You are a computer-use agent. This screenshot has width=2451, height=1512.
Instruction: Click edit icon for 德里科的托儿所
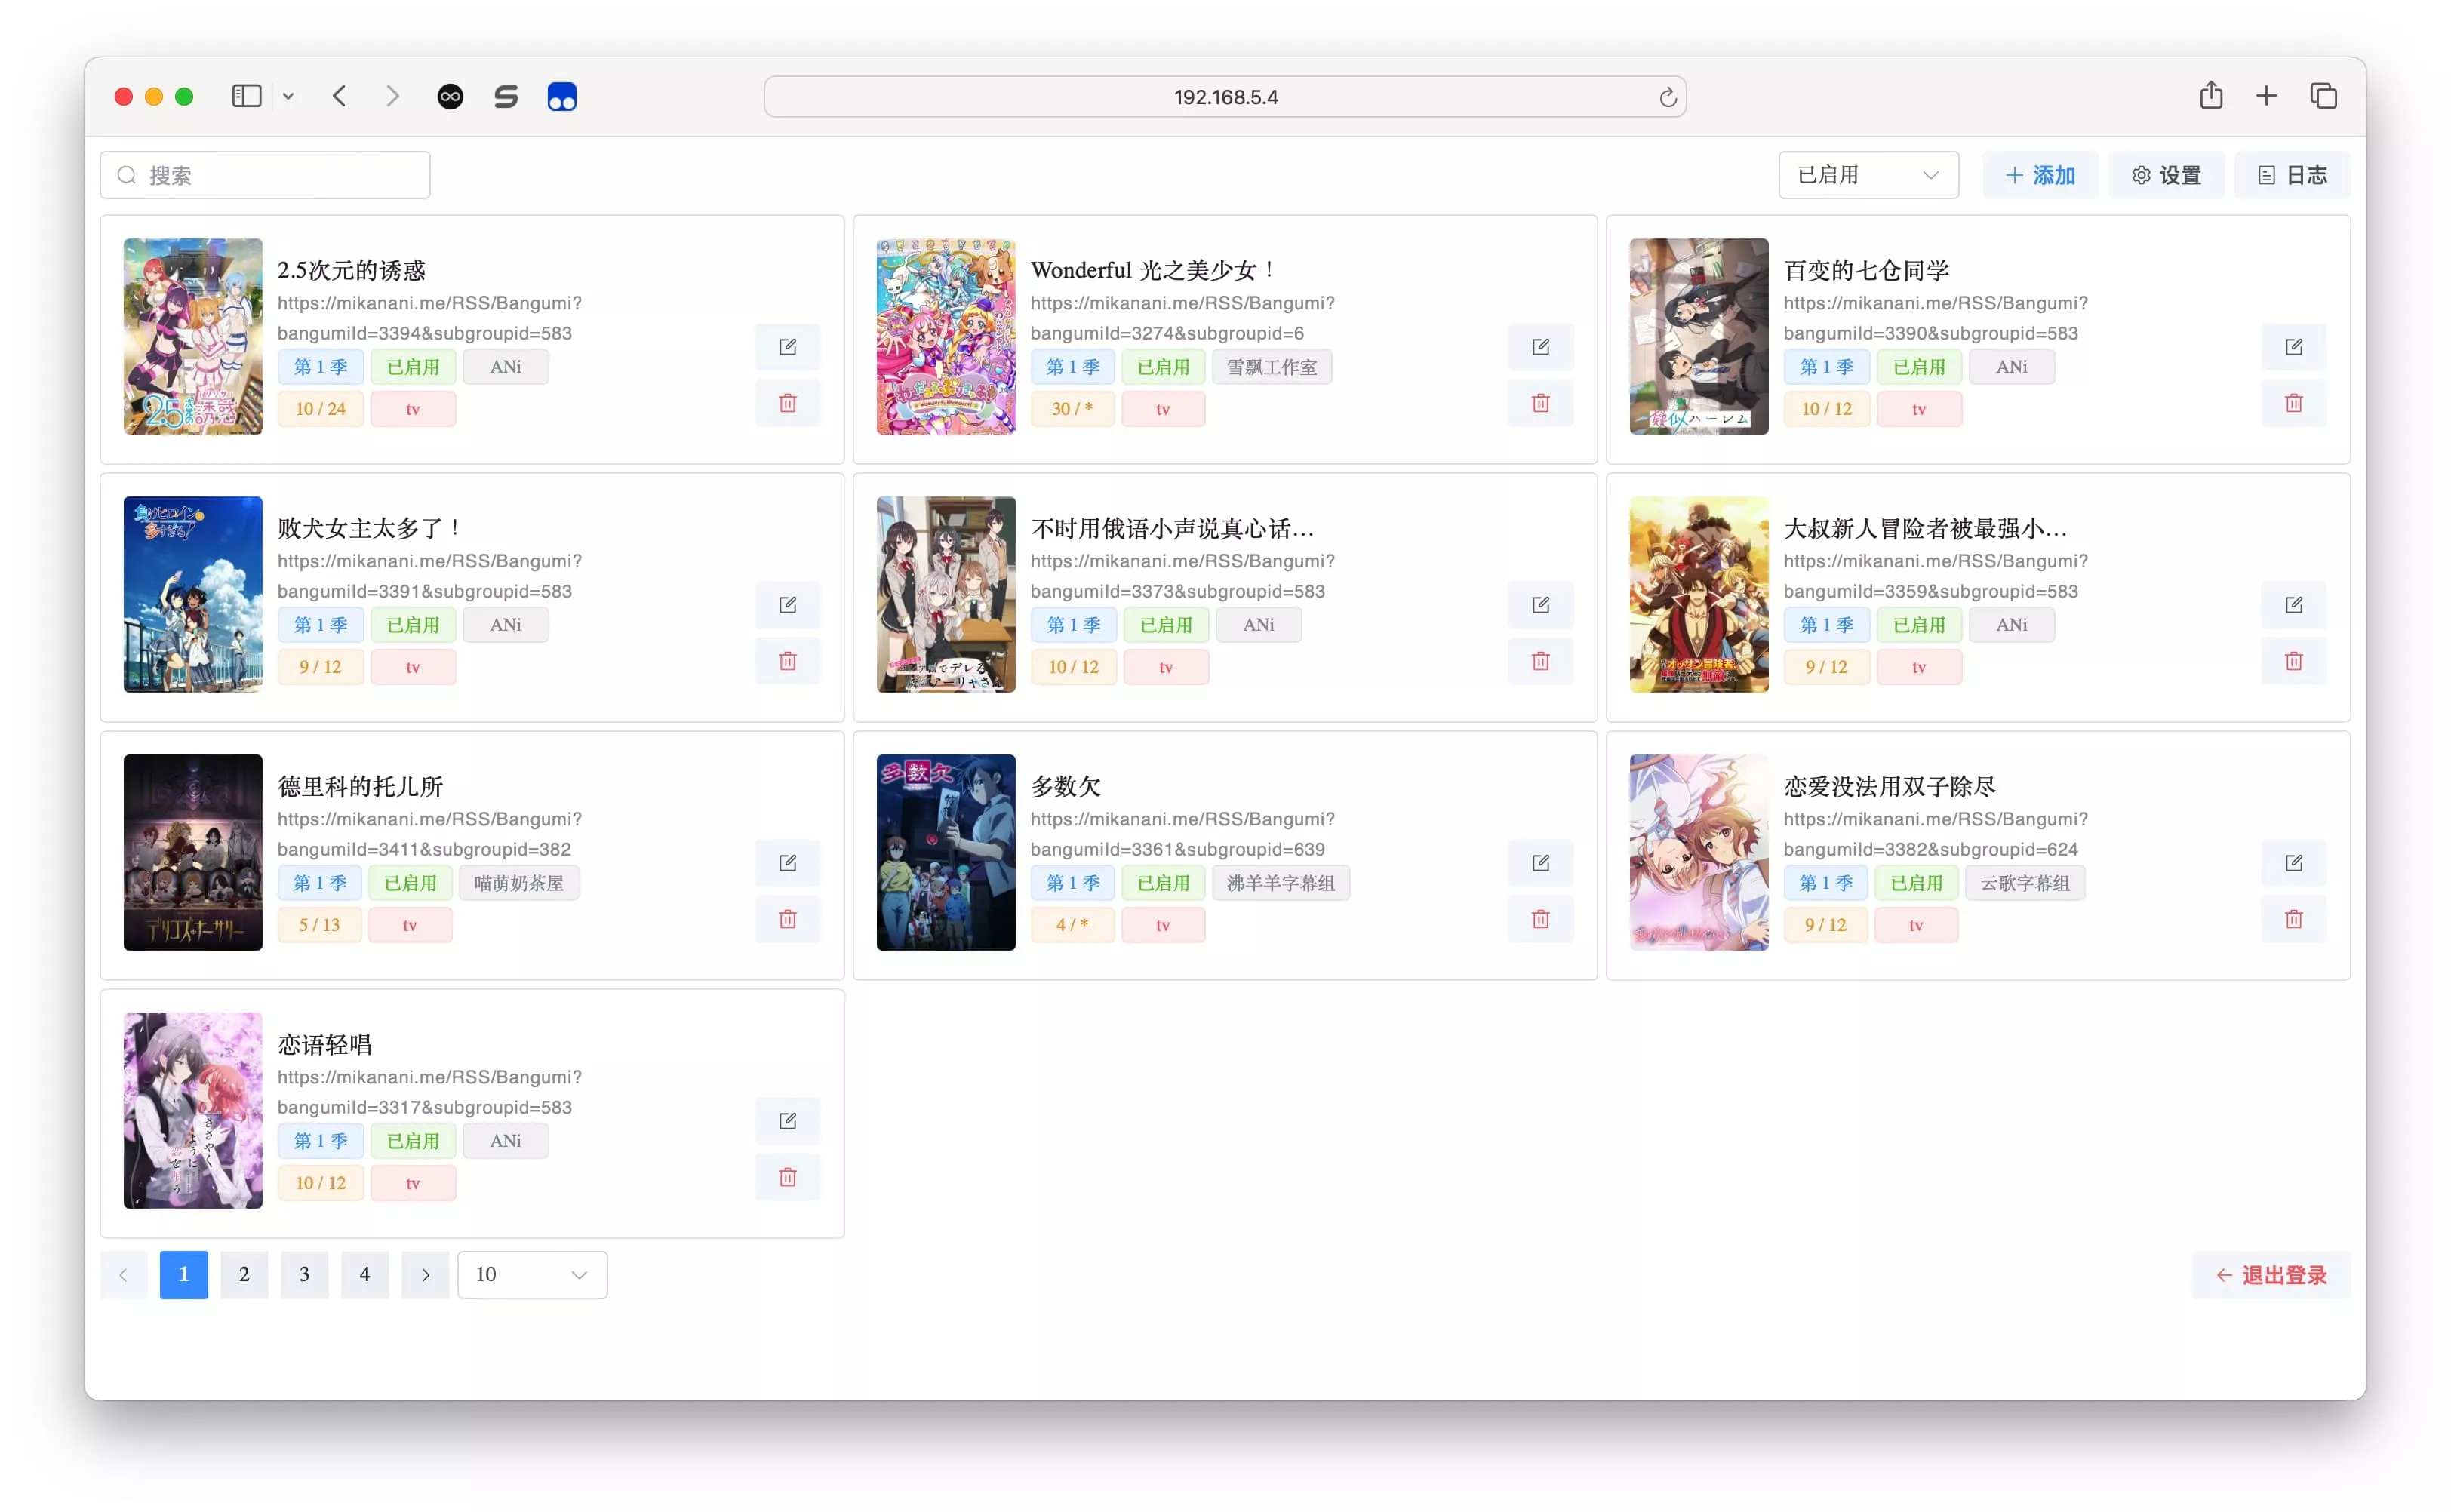(787, 863)
